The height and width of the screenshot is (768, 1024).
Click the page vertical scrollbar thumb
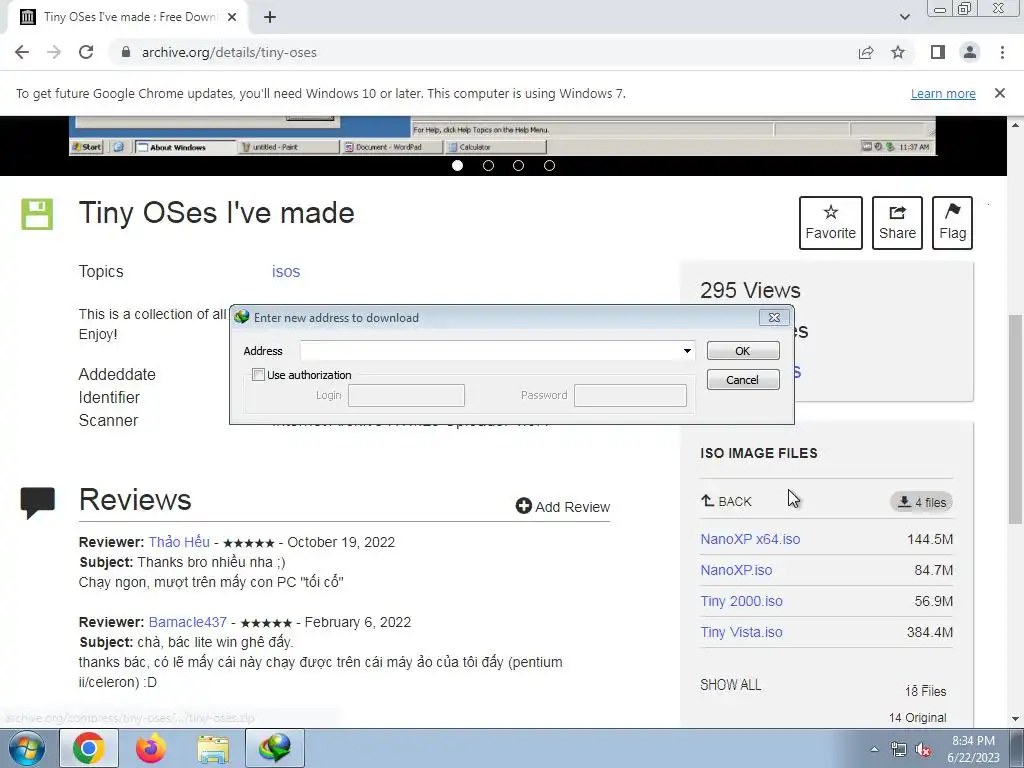click(1015, 418)
